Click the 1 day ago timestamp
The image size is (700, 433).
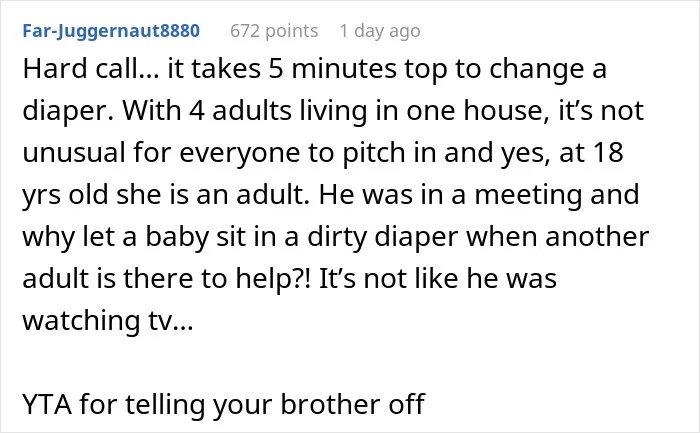380,31
